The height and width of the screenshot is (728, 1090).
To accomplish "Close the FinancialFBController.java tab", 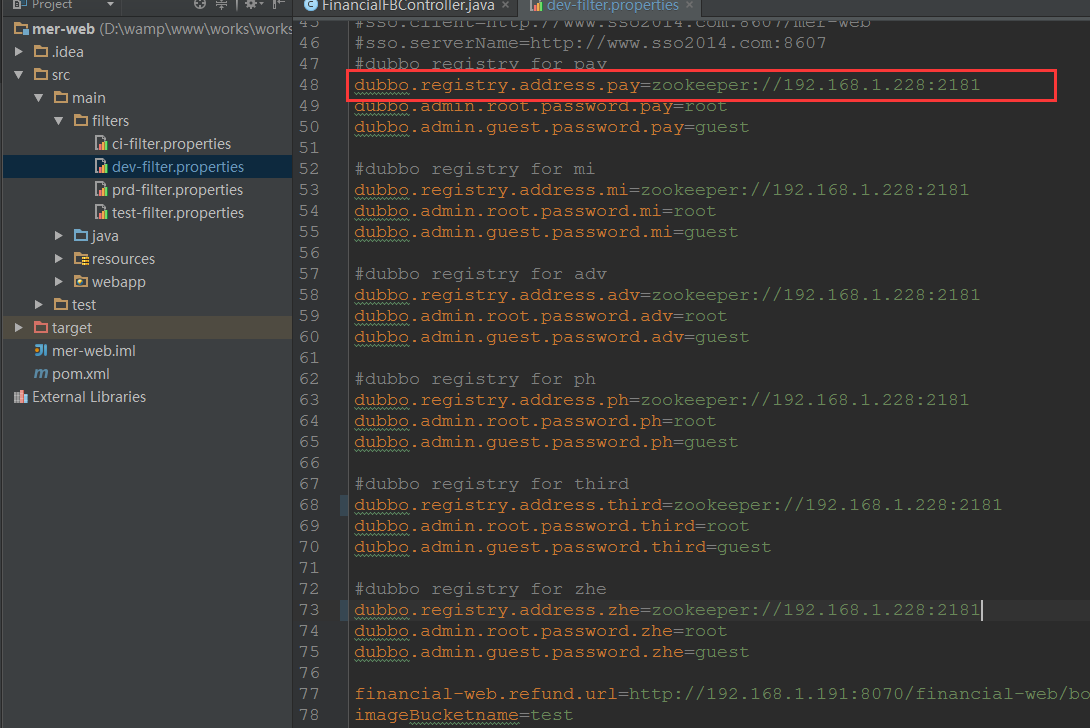I will click(505, 6).
